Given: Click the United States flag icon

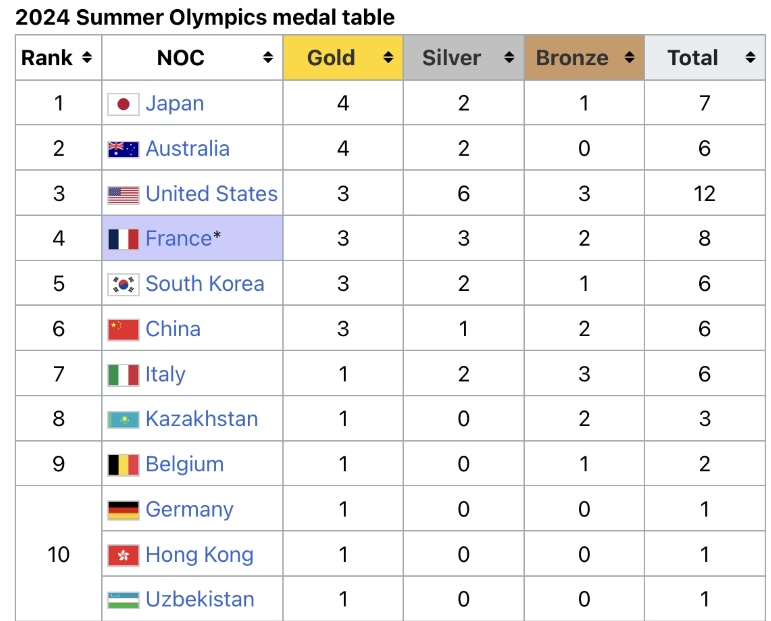Looking at the screenshot, I should (x=123, y=195).
